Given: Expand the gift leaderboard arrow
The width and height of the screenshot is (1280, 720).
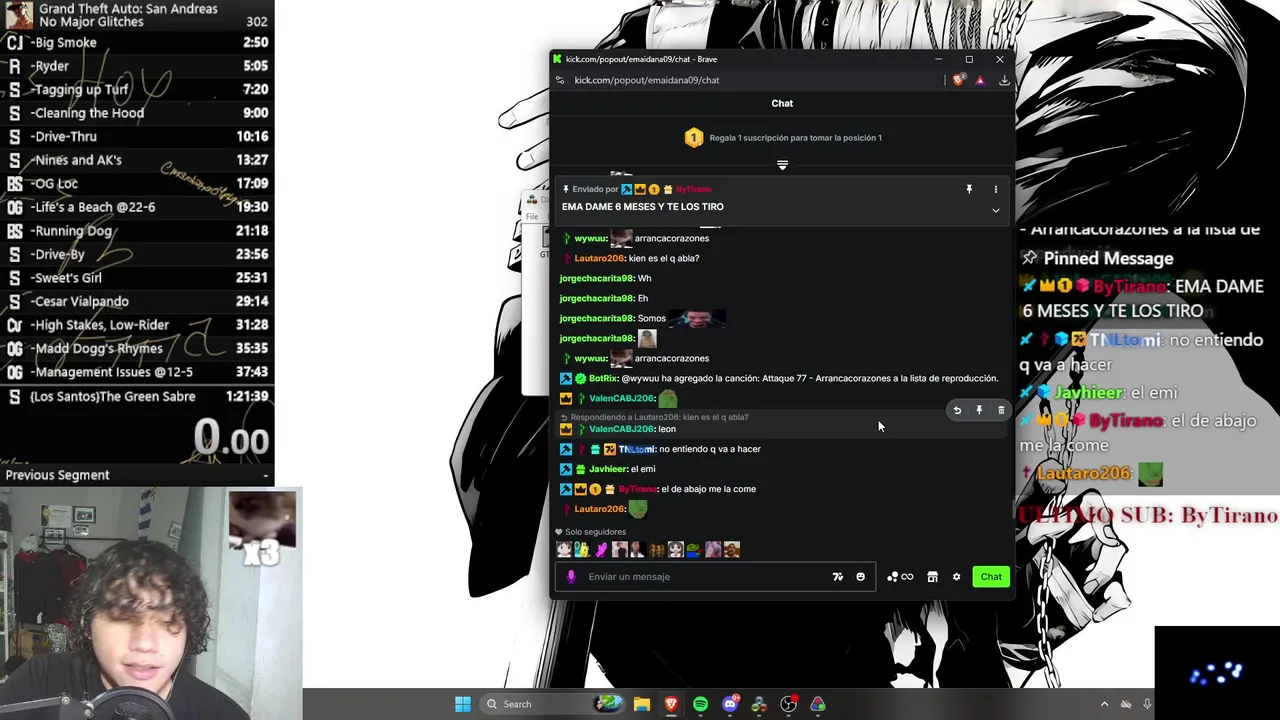Looking at the screenshot, I should [x=782, y=165].
